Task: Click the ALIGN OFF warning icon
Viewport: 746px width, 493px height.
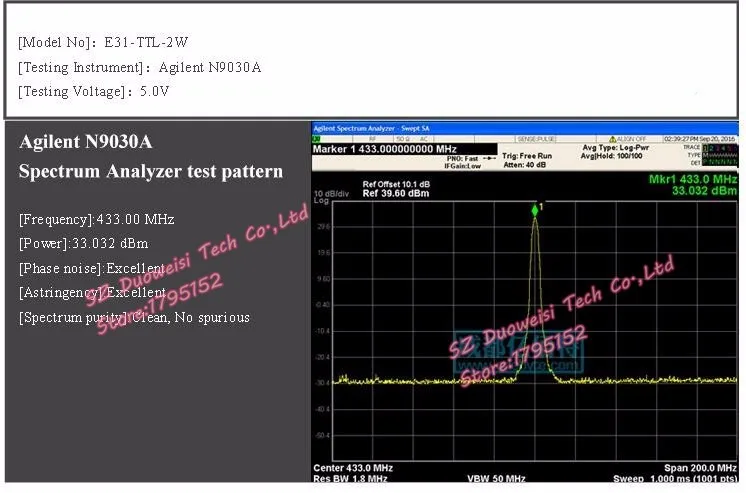Action: [613, 139]
